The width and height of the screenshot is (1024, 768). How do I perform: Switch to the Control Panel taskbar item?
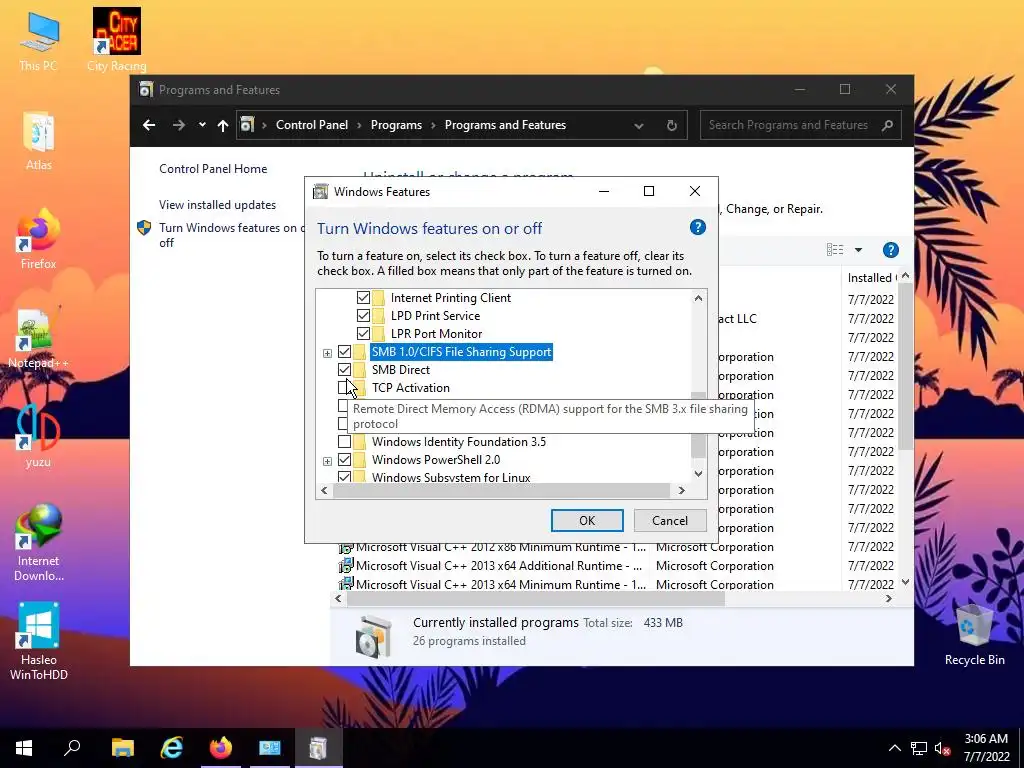coord(270,748)
